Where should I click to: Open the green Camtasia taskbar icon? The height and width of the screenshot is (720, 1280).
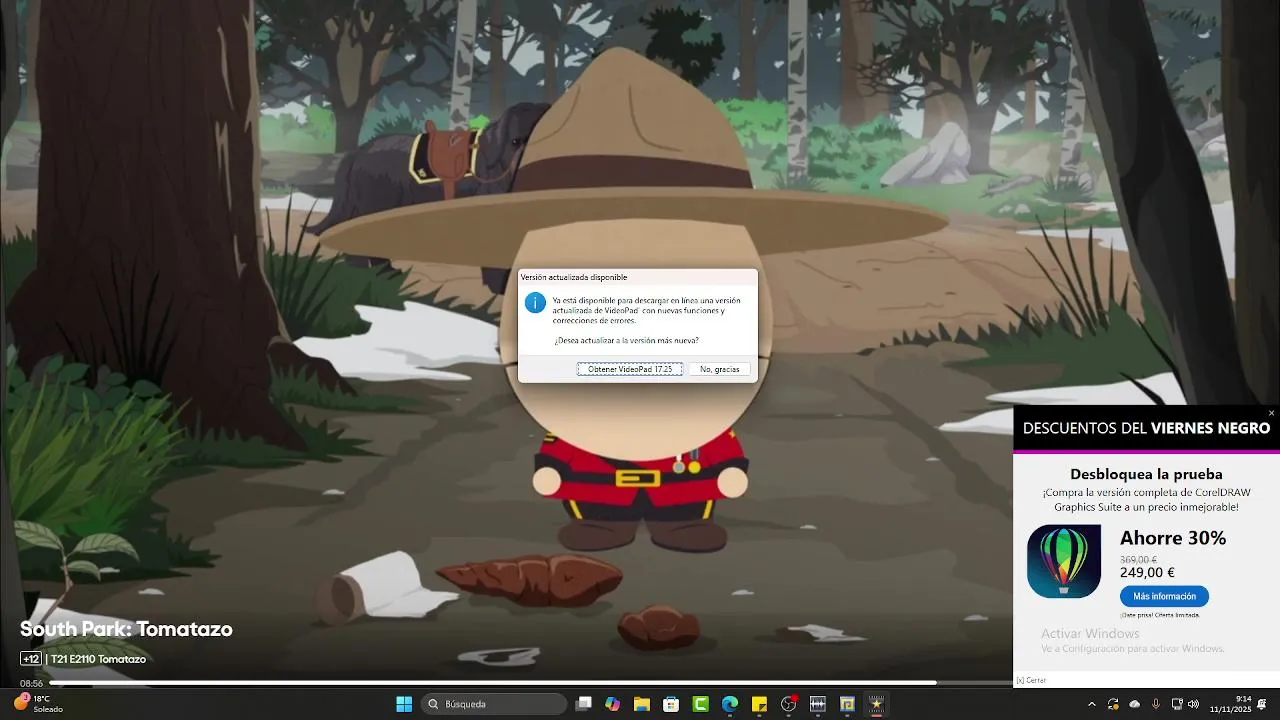pyautogui.click(x=701, y=704)
